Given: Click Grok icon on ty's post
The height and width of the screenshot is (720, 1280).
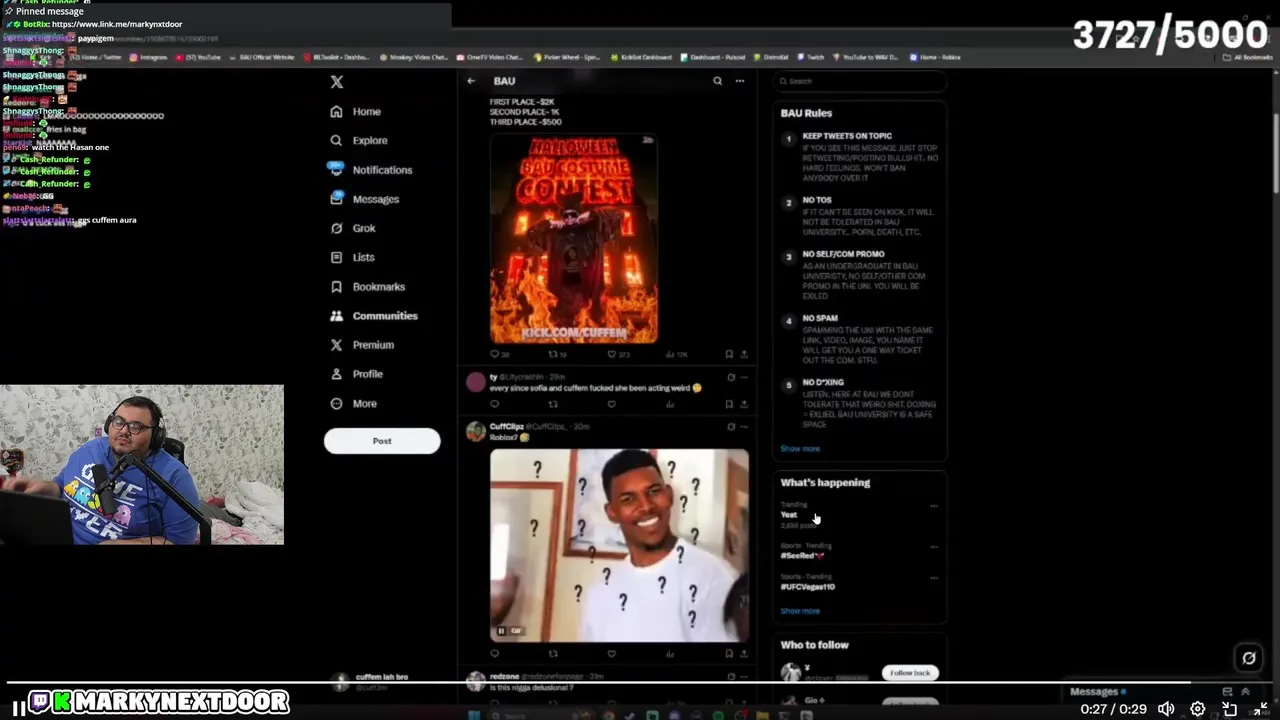Looking at the screenshot, I should [x=731, y=377].
